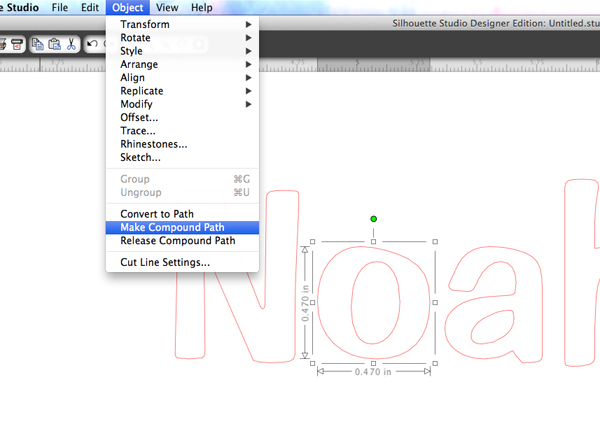
Task: Expand the Replicate submenu
Action: (x=182, y=91)
